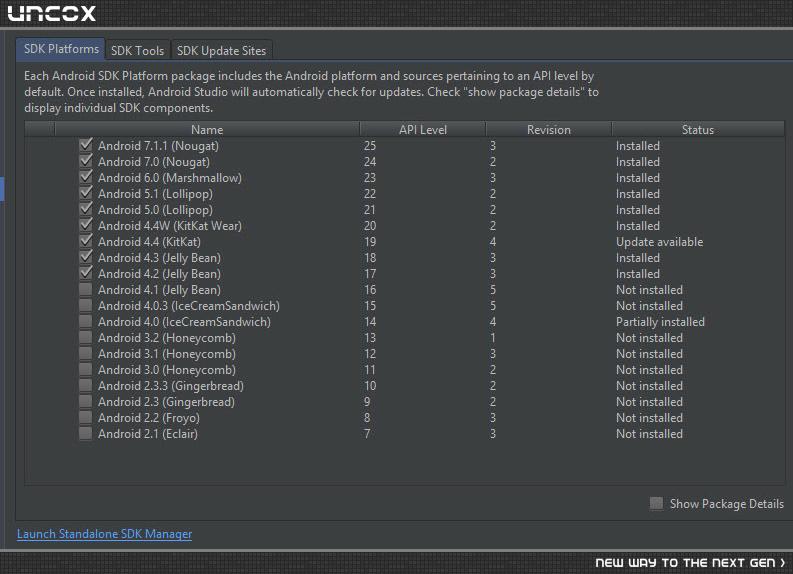The height and width of the screenshot is (574, 793).
Task: Check Android 2.2 (Froyo) checkbox
Action: click(x=86, y=417)
